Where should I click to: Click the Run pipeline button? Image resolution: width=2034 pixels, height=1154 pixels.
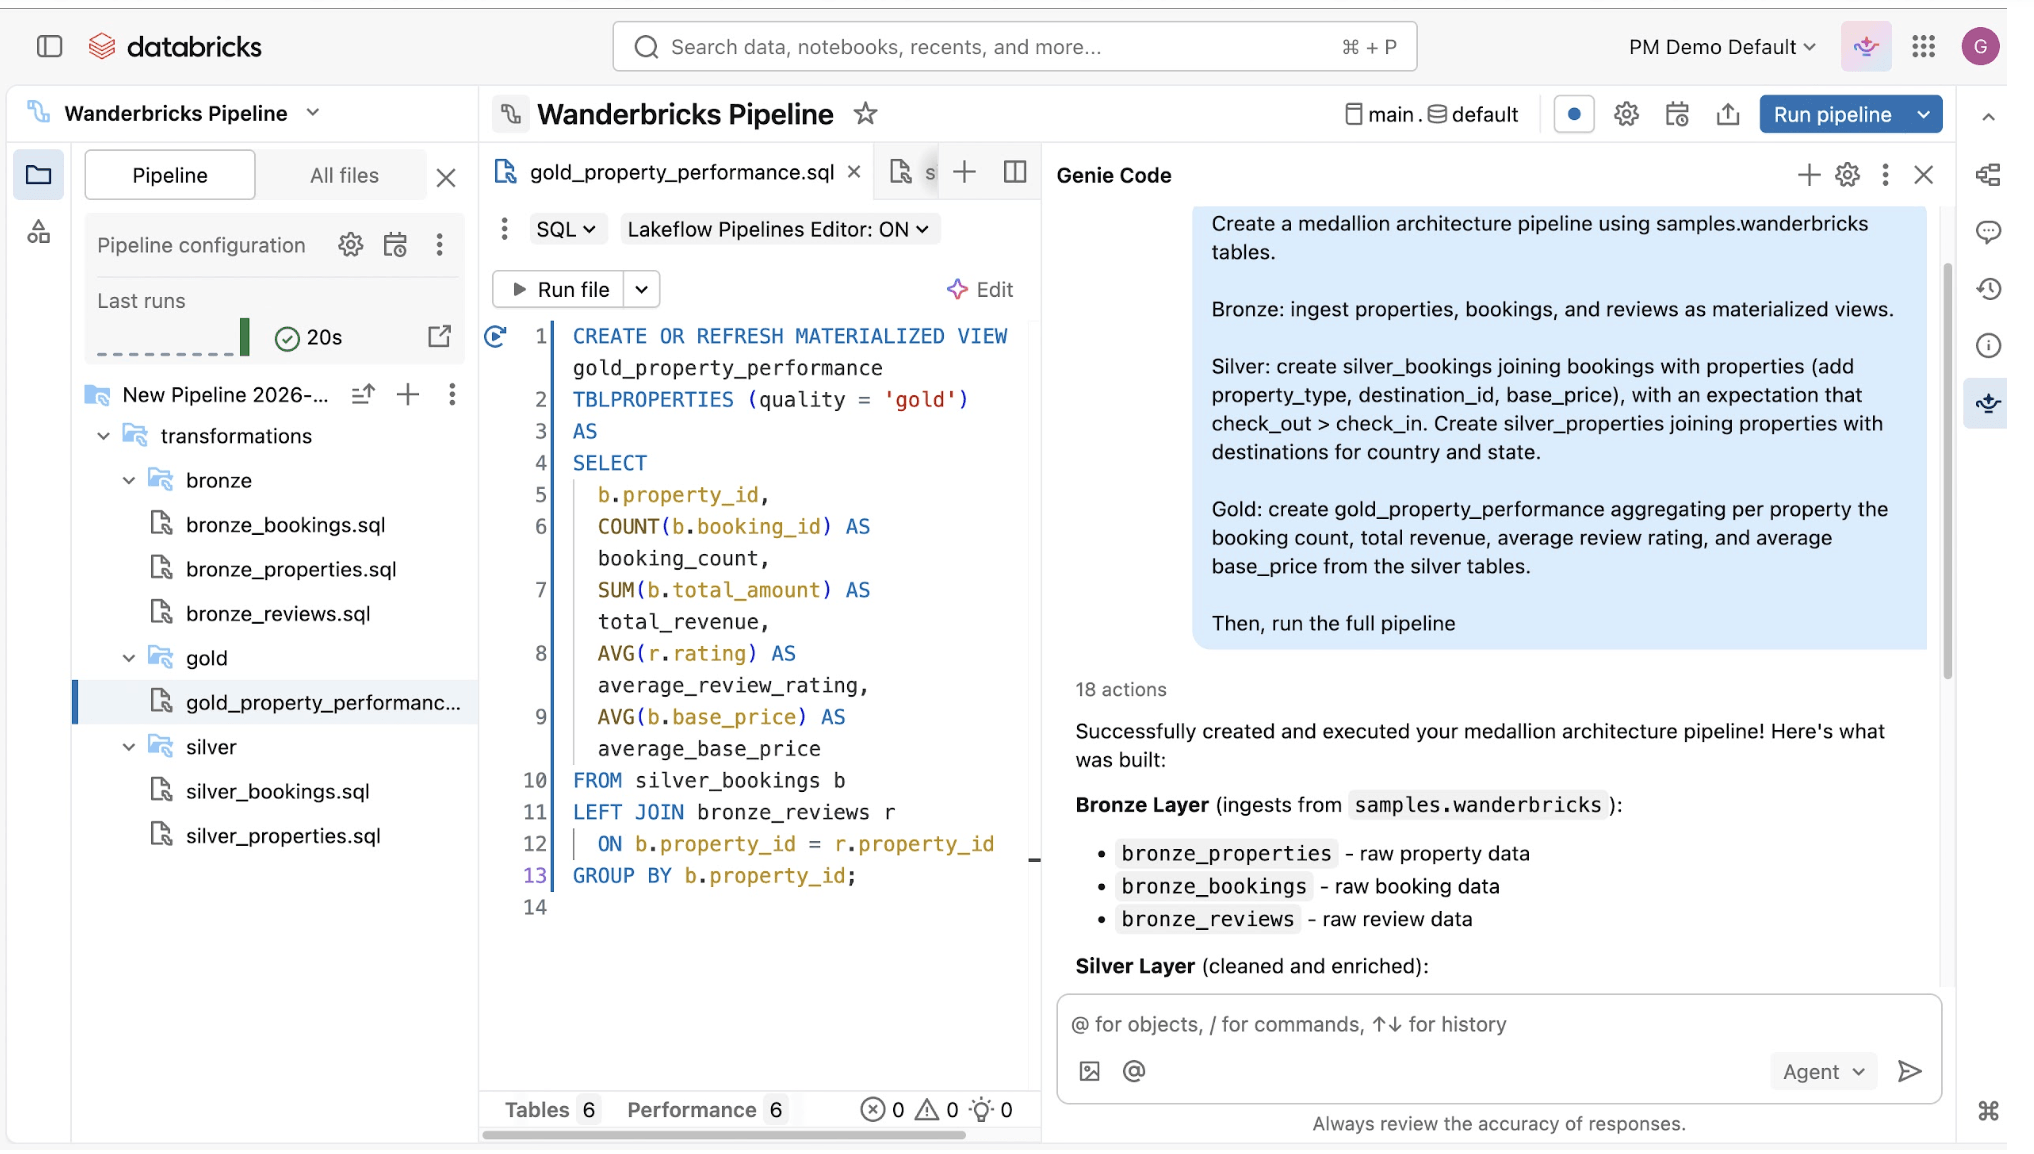click(1832, 114)
